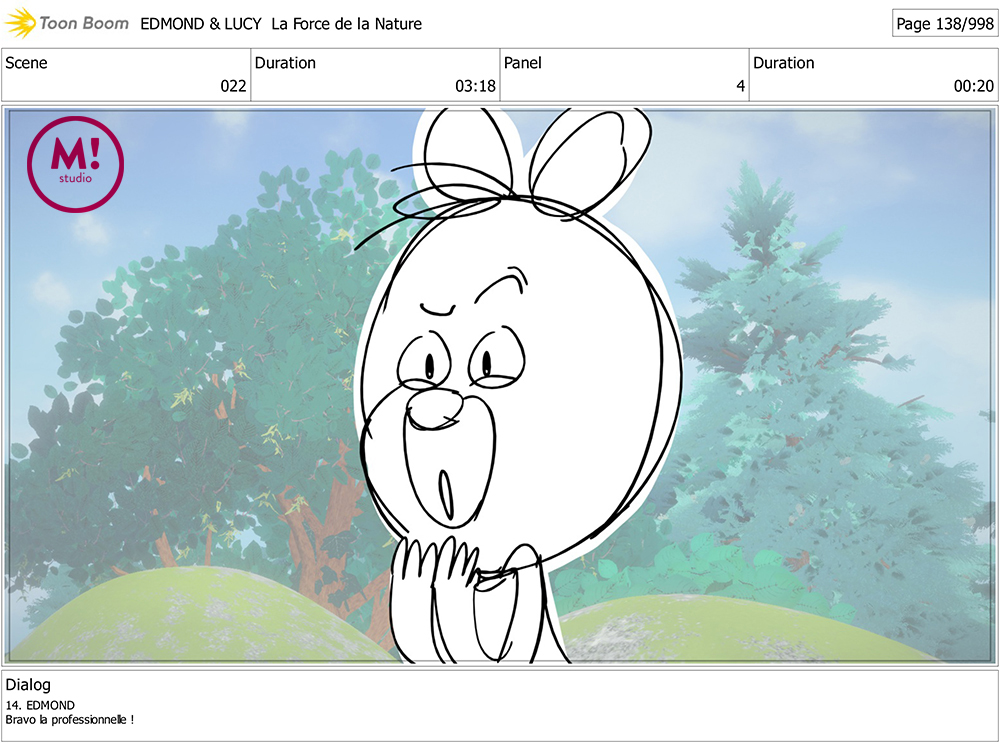Click the storyboard panel thumbnail of the rabbit
This screenshot has width=1000, height=743.
(x=499, y=386)
